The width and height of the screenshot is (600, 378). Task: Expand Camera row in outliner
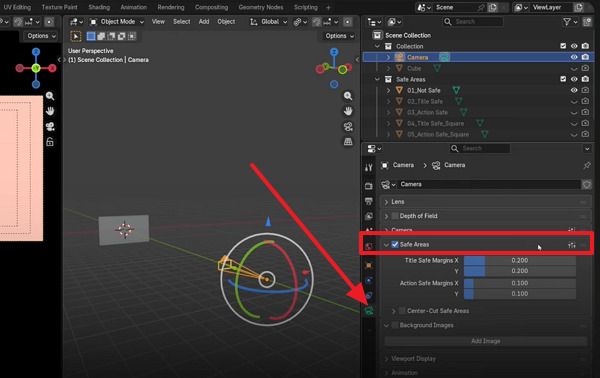388,57
